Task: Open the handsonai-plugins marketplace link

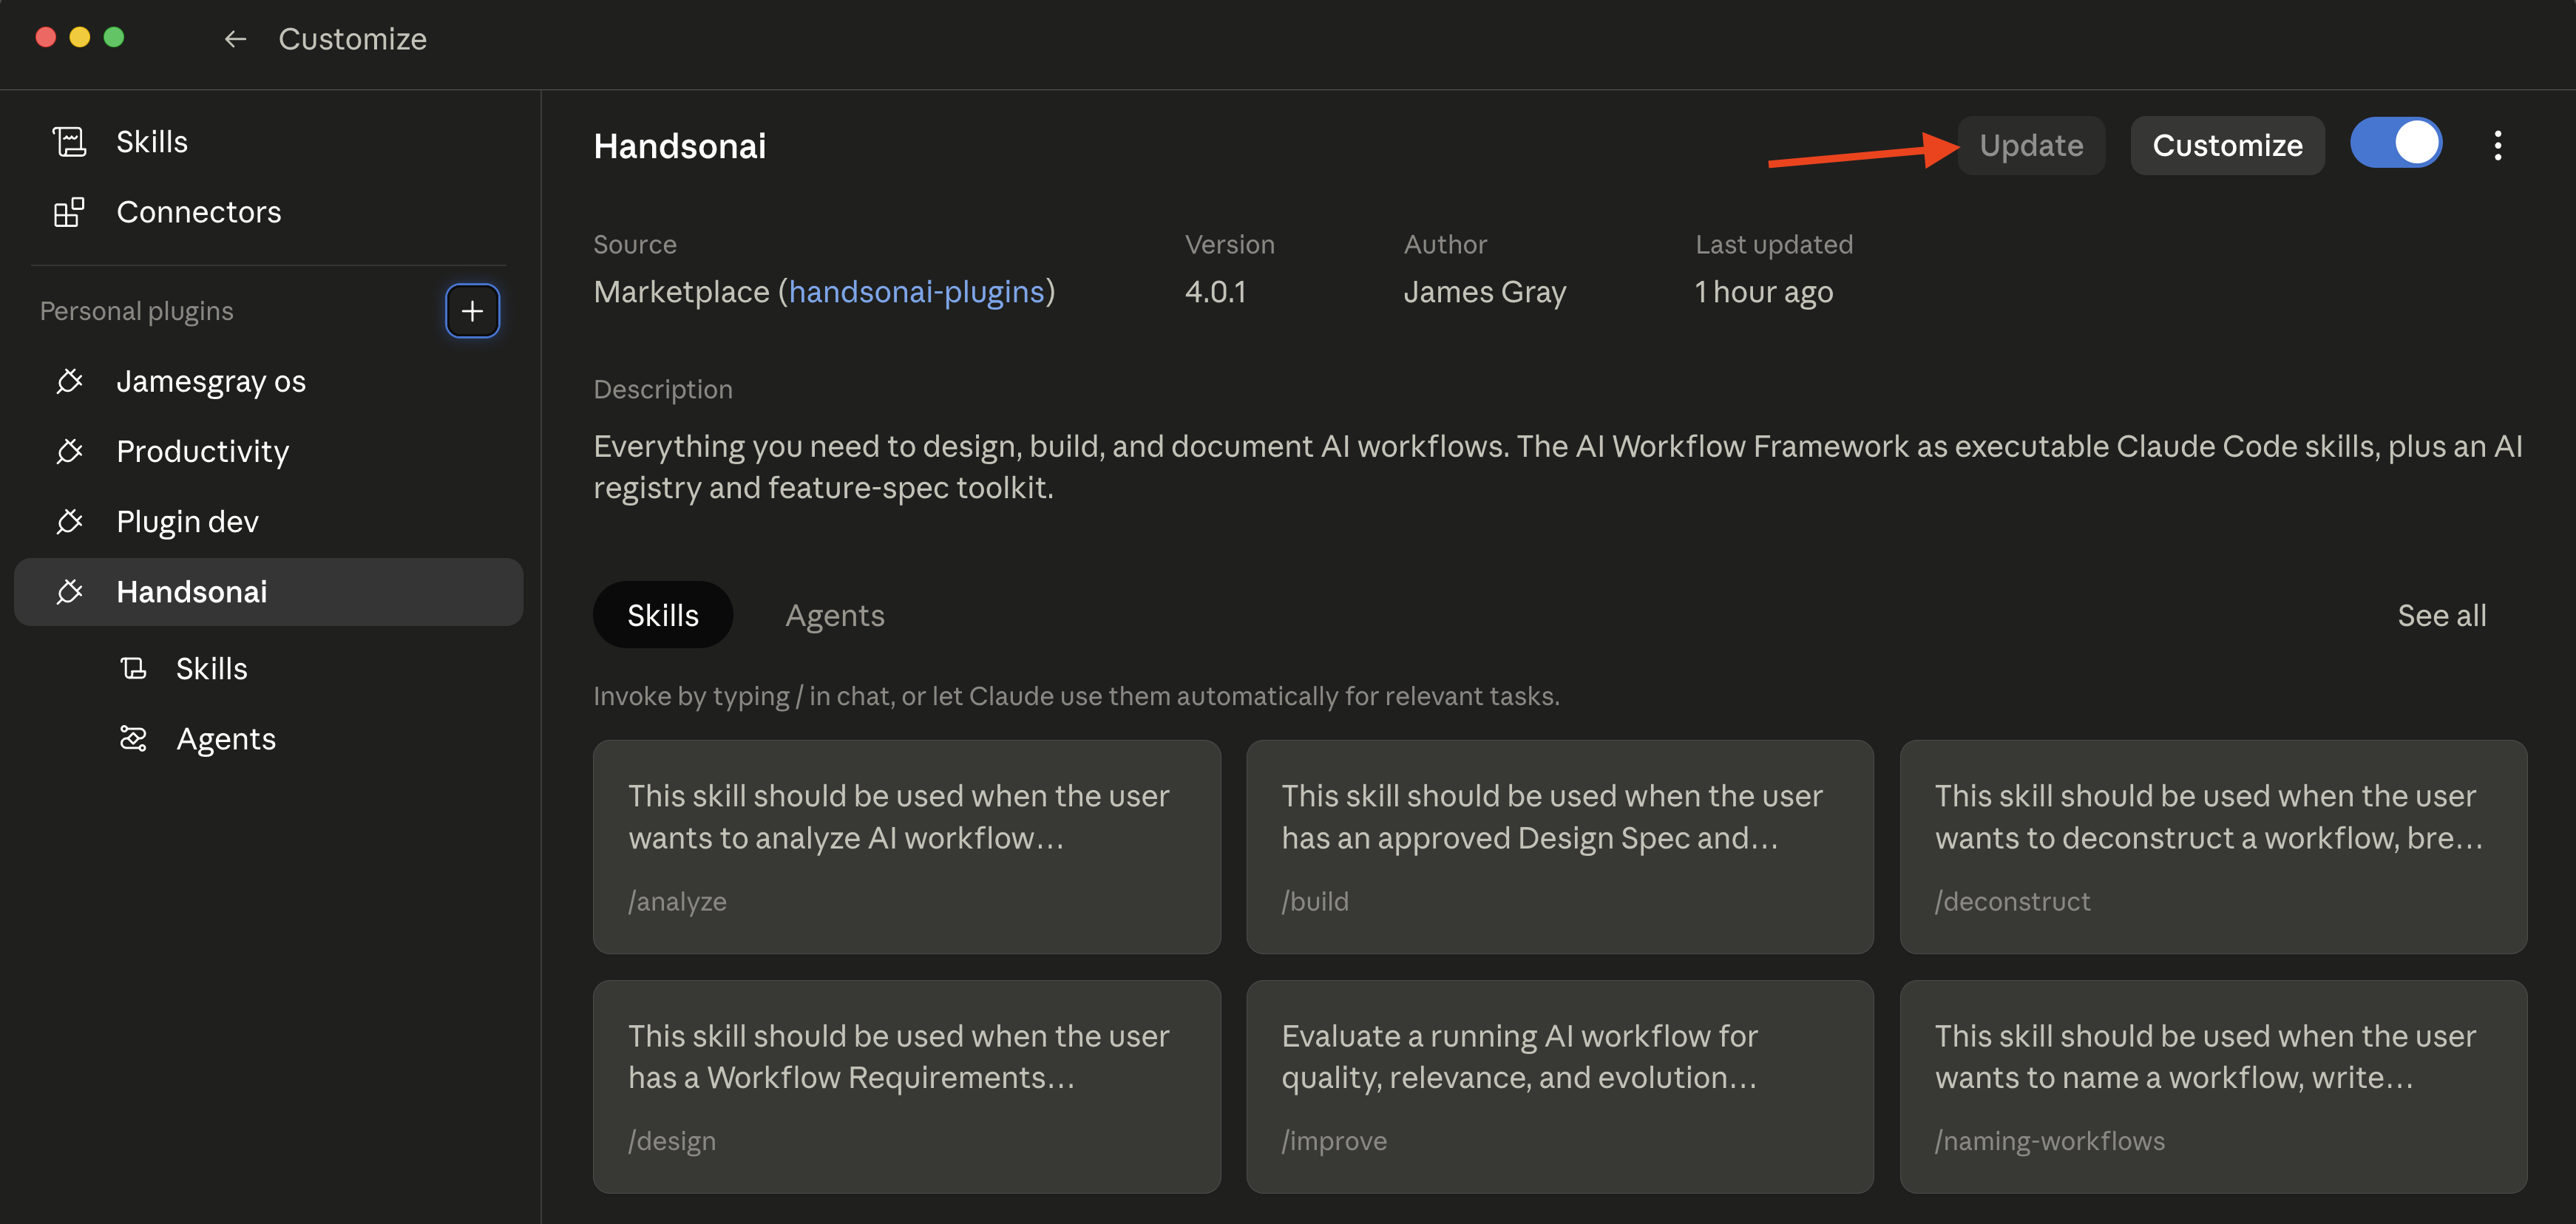Action: tap(916, 292)
